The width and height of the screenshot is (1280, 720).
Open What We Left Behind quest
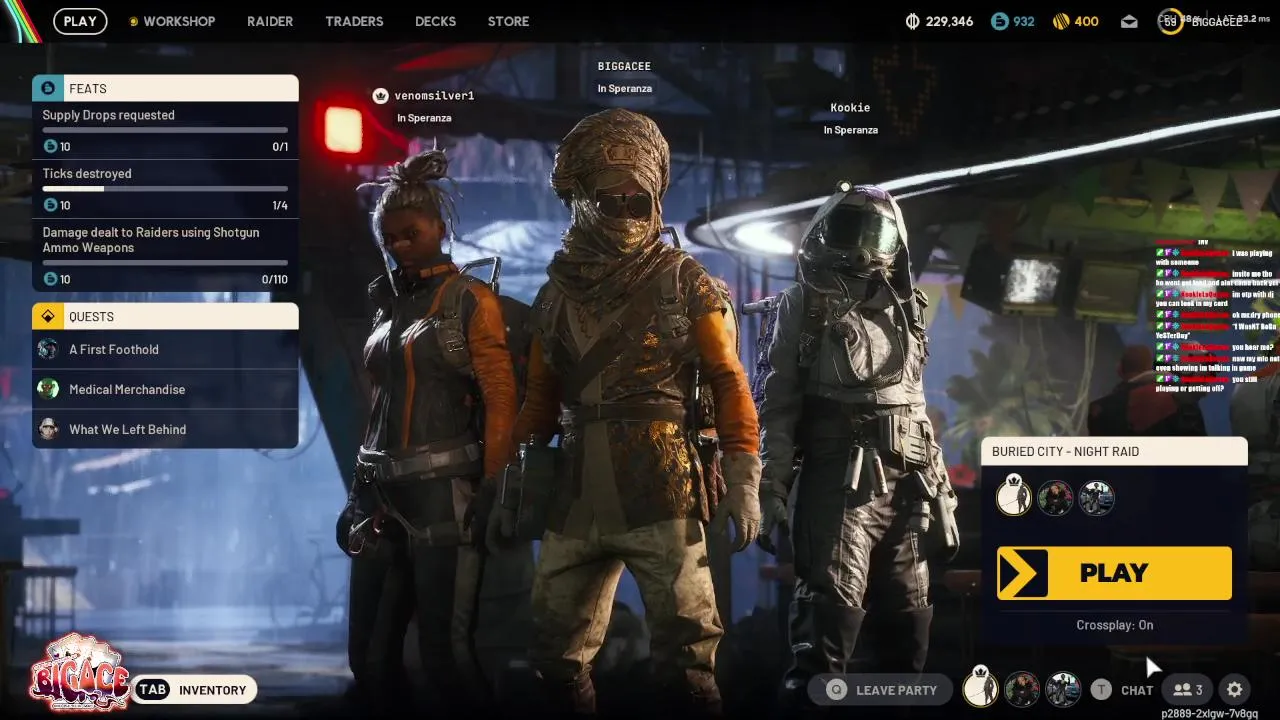coord(165,429)
